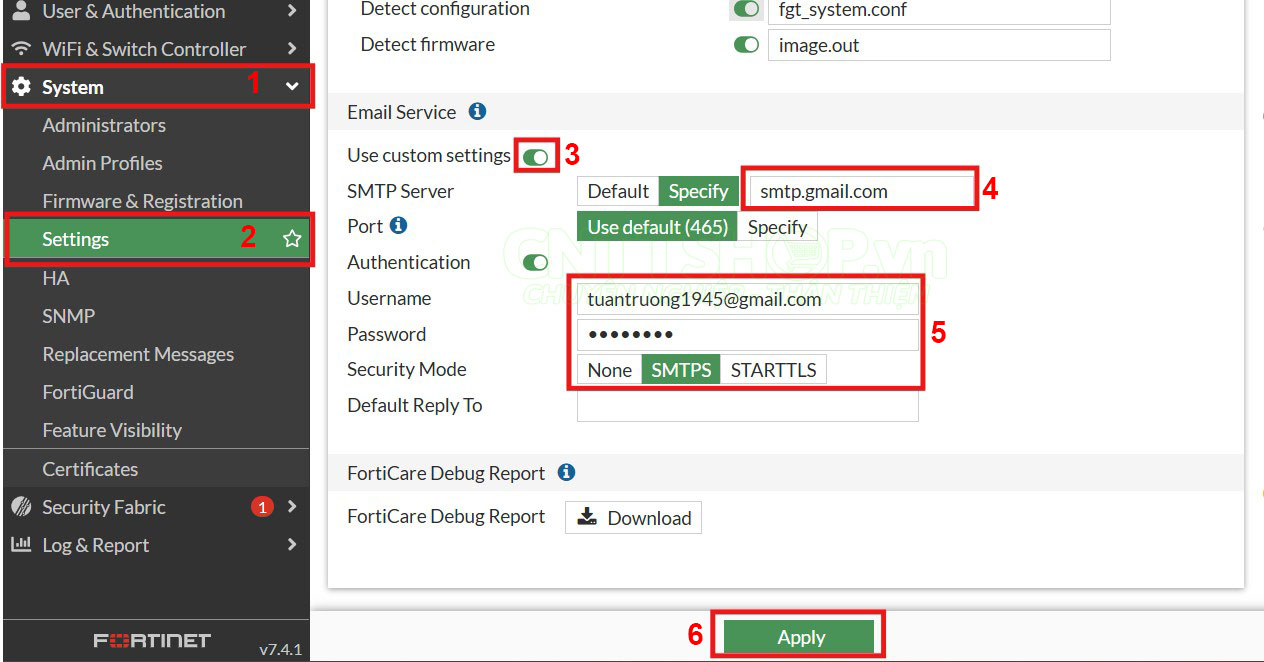Disable the Detect firmware toggle
The height and width of the screenshot is (662, 1264).
[746, 44]
